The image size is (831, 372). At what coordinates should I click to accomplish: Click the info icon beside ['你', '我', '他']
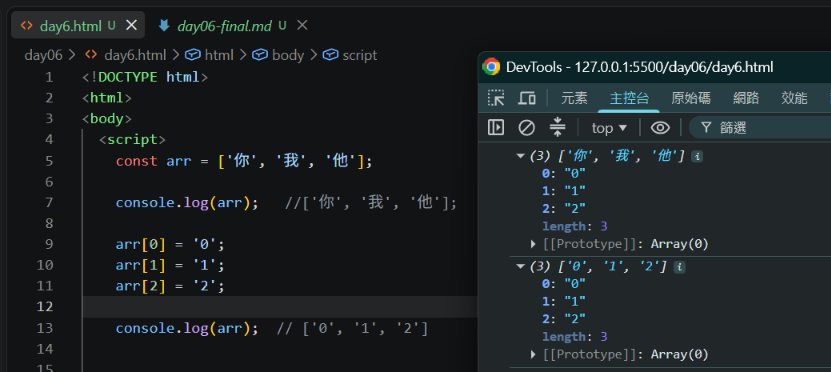[697, 157]
